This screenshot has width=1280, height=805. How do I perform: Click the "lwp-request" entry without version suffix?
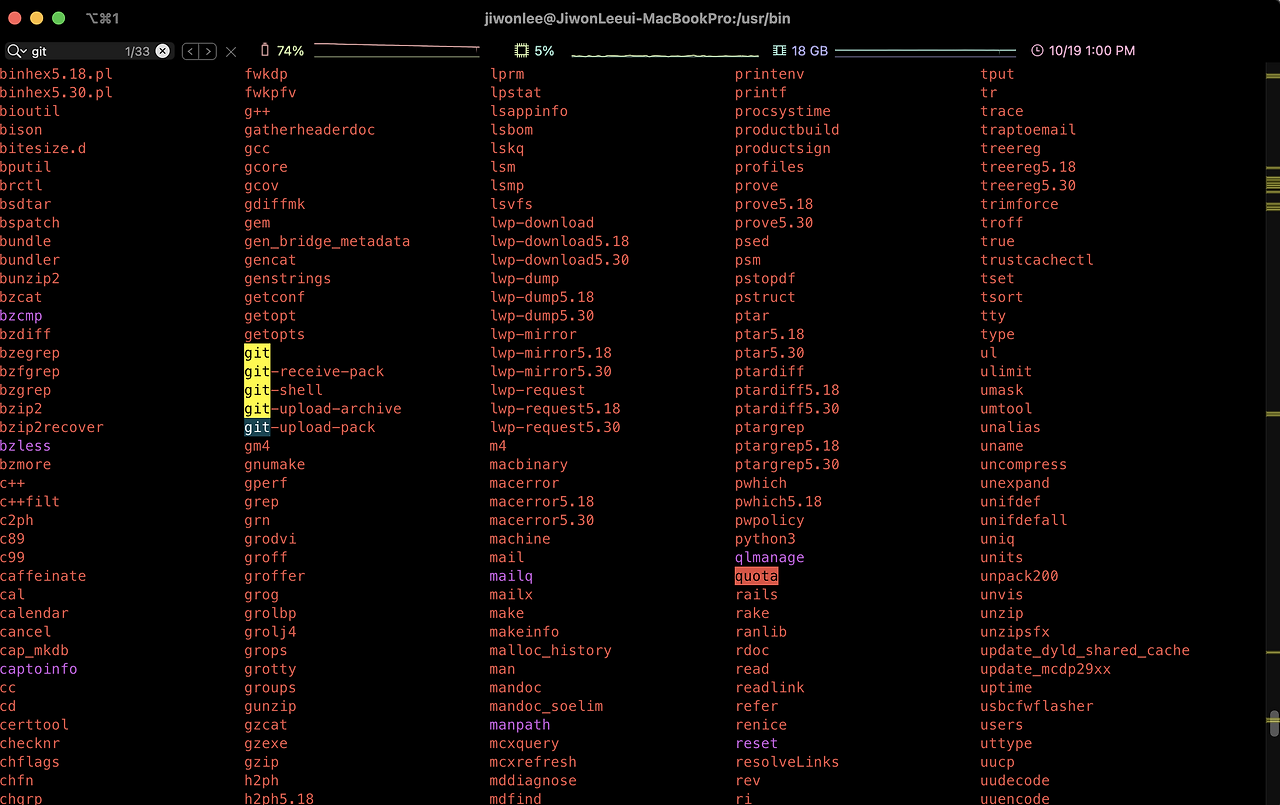(537, 390)
